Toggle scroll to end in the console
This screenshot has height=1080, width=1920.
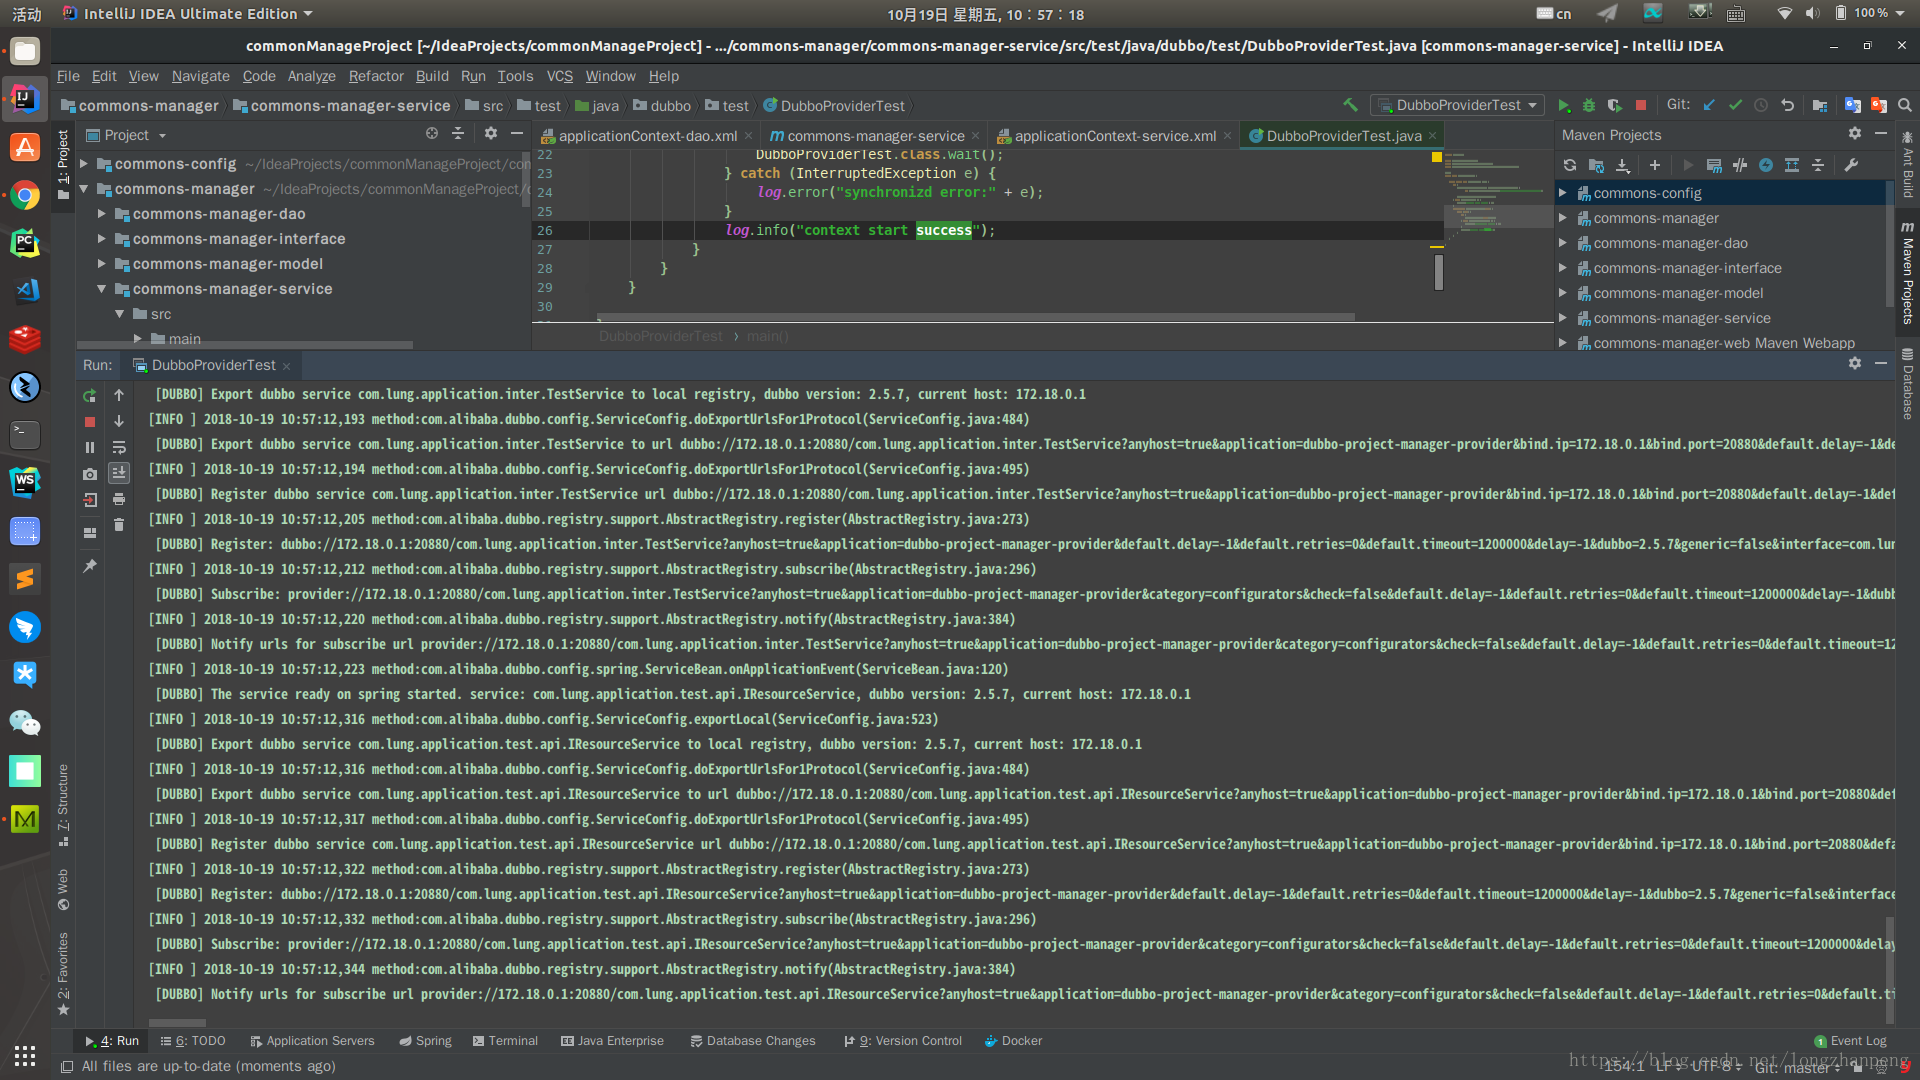(x=119, y=473)
